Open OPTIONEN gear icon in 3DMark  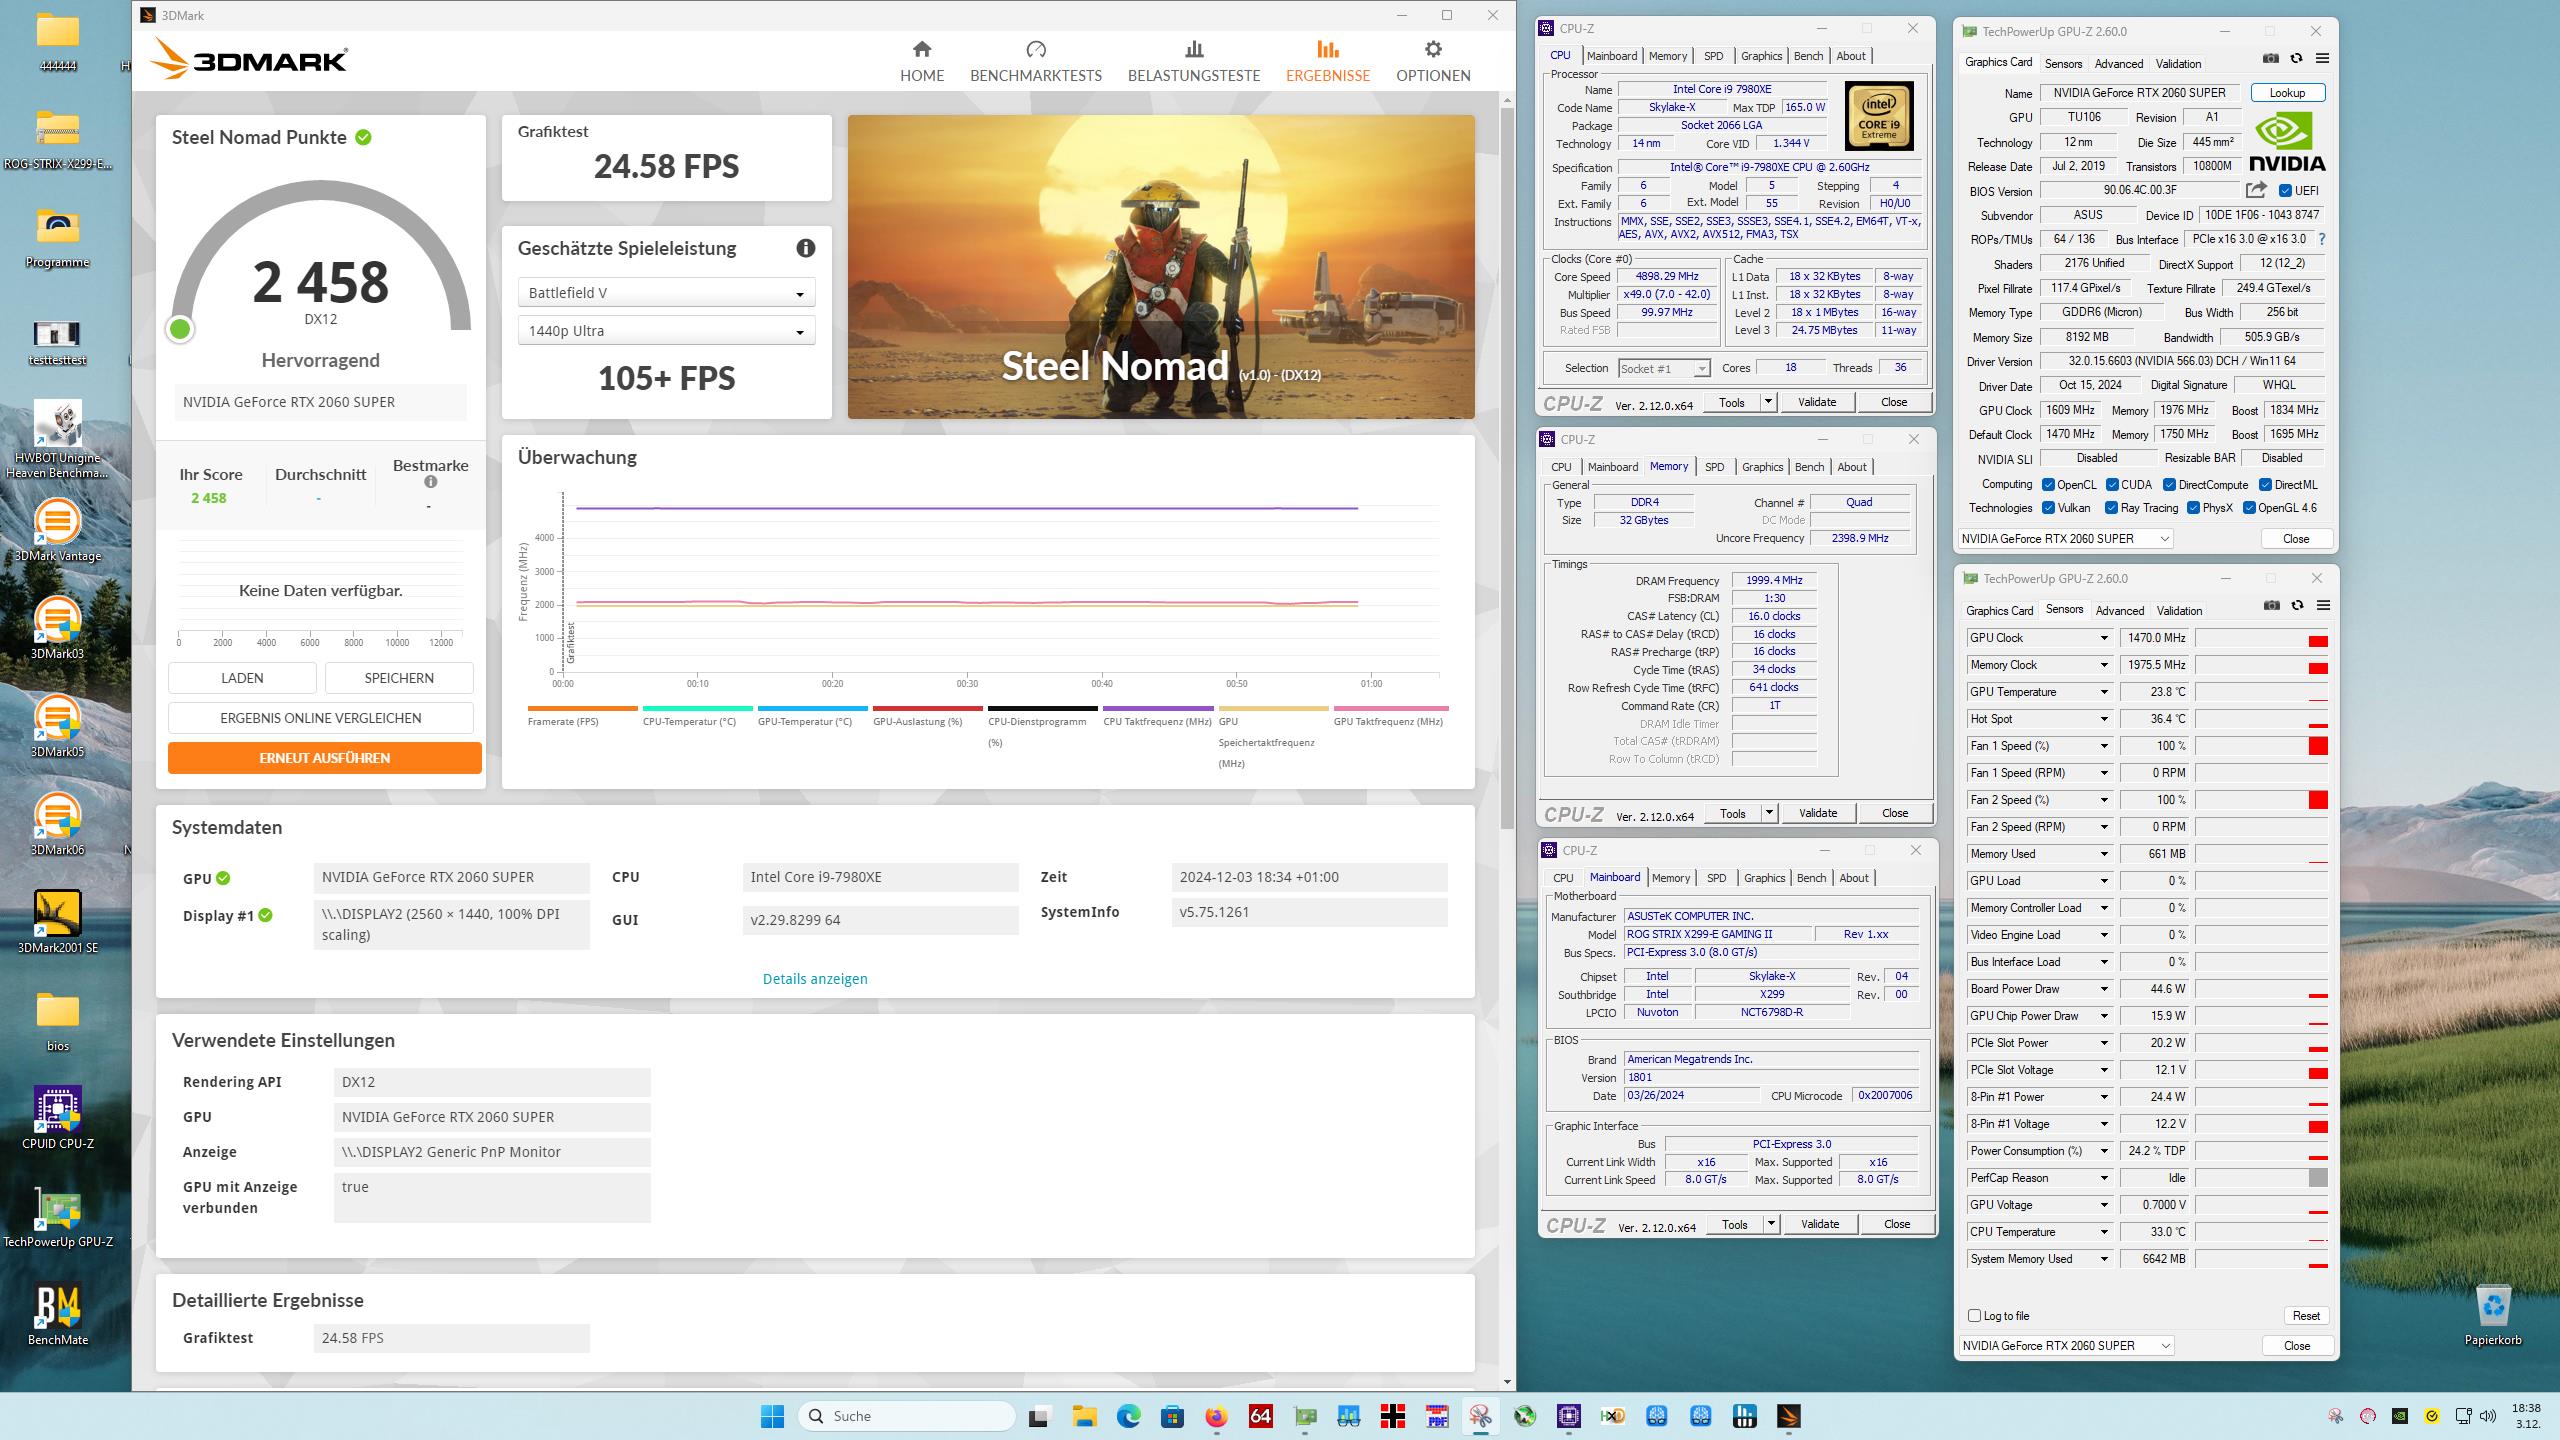(x=1433, y=49)
